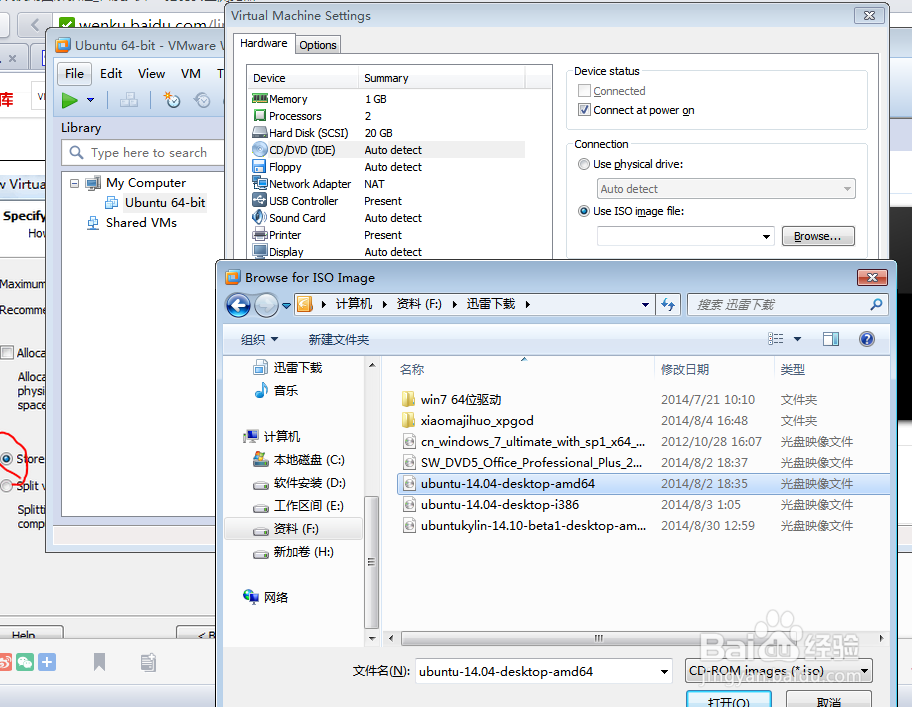Open the File menu in VMware
Image resolution: width=912 pixels, height=707 pixels.
[74, 74]
